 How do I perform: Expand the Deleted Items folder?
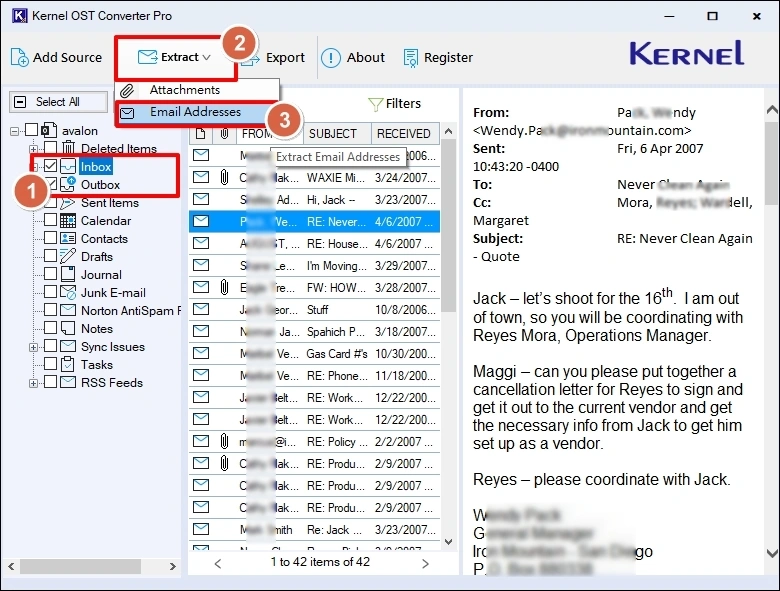point(33,149)
